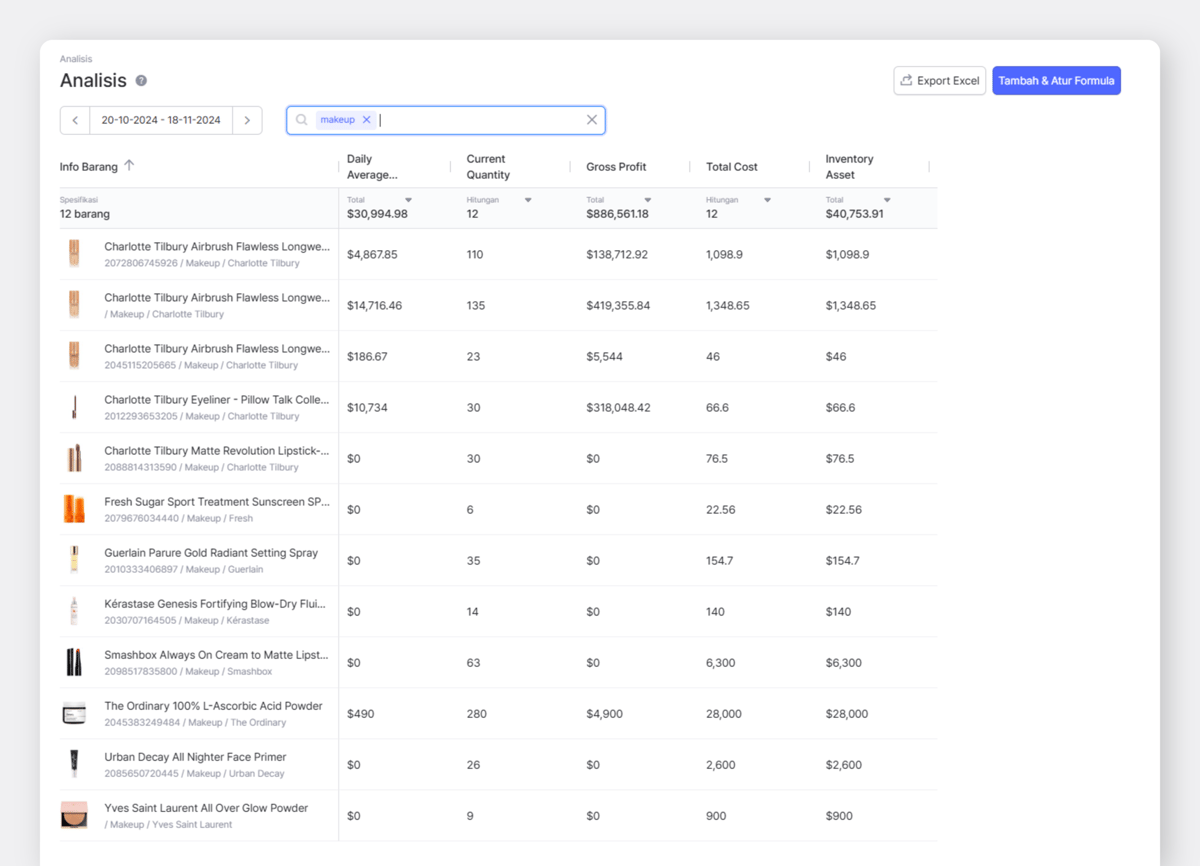Open Gross Profit total aggregation dropdown
The image size is (1200, 866).
click(x=648, y=200)
